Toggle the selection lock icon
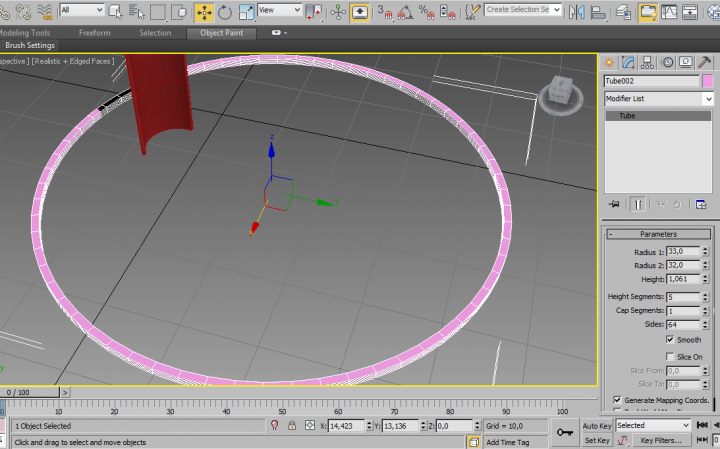Screen dimensions: 720x449 [x=291, y=425]
